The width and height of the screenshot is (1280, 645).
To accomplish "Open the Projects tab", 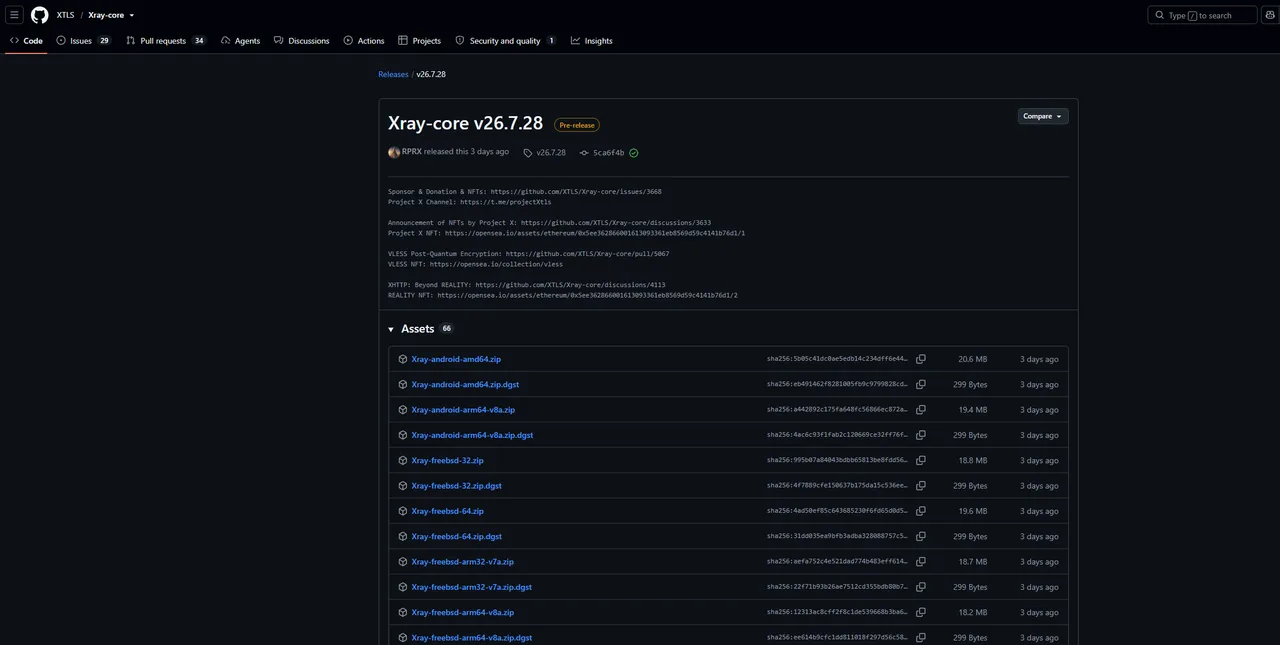I will (419, 41).
